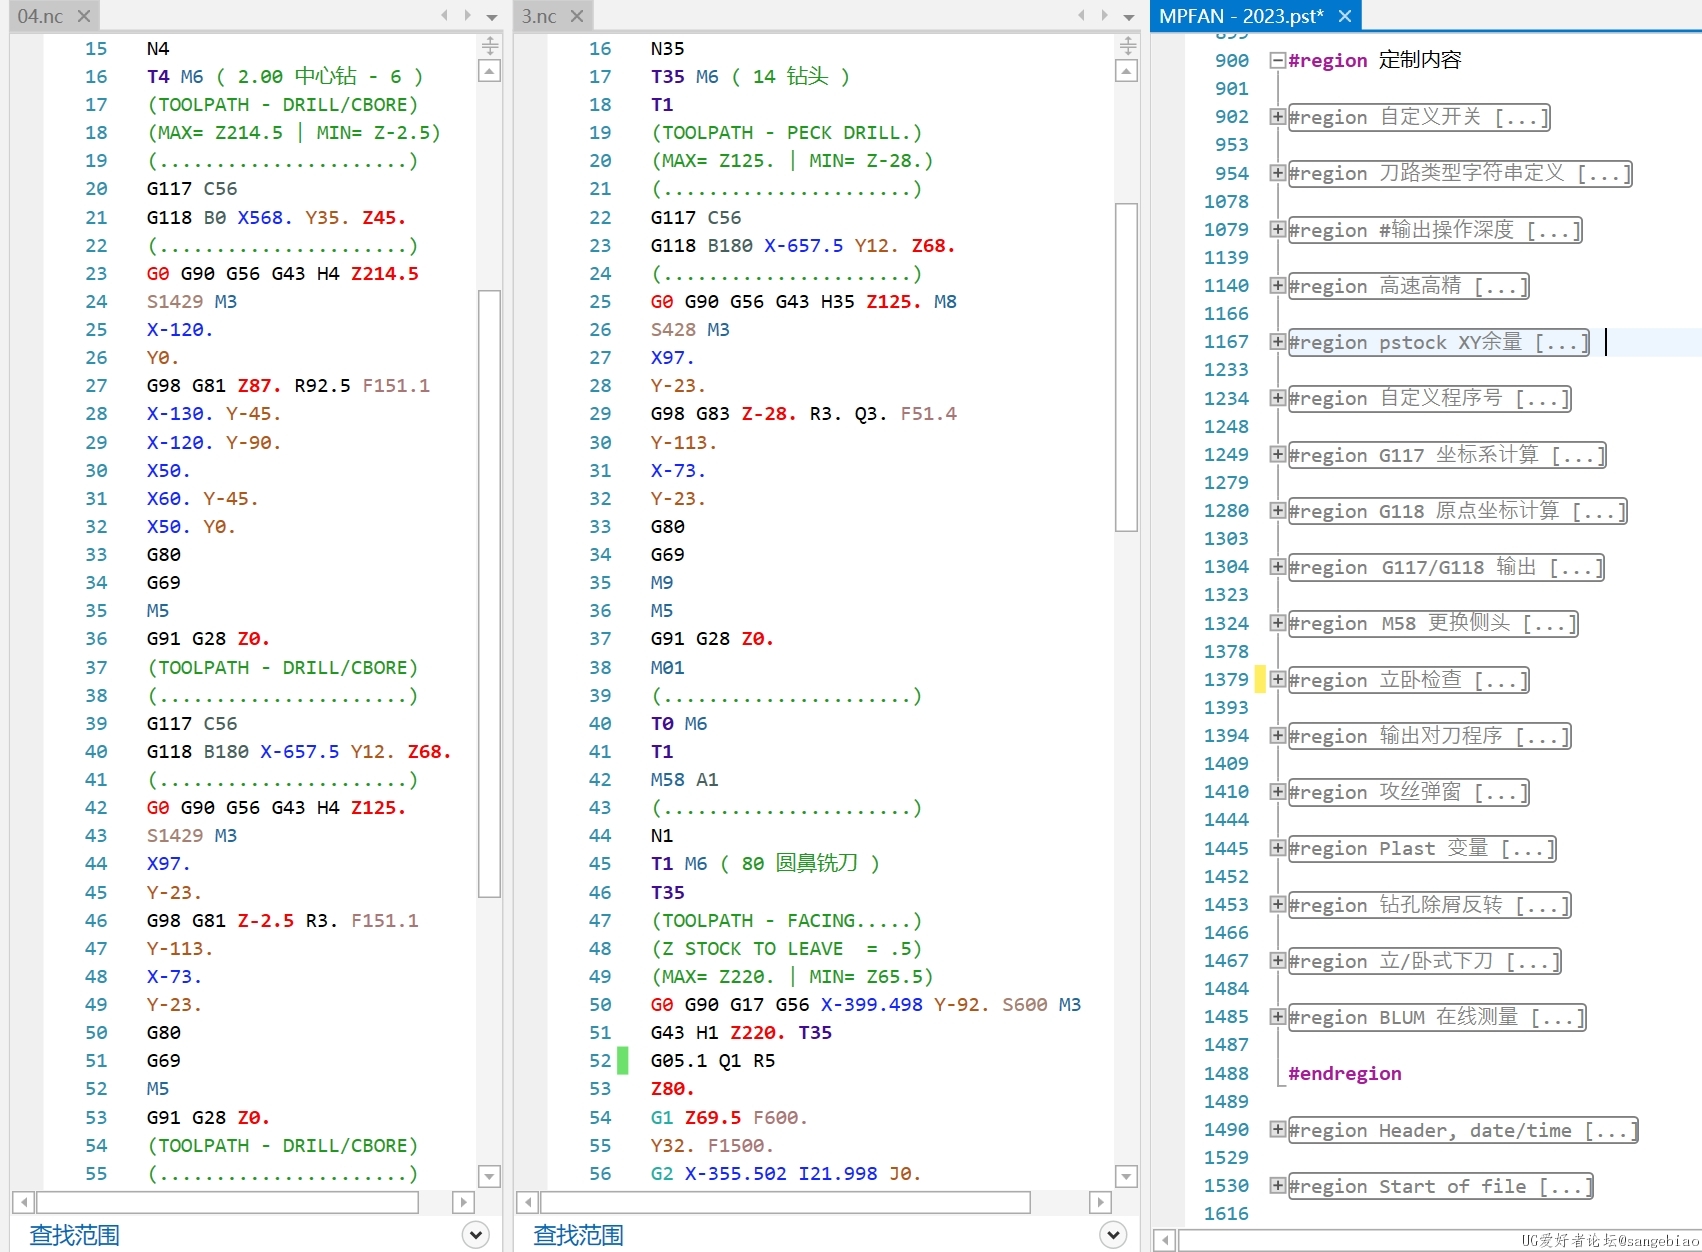
Task: Expand the 高速高精 region
Action: pos(1277,286)
